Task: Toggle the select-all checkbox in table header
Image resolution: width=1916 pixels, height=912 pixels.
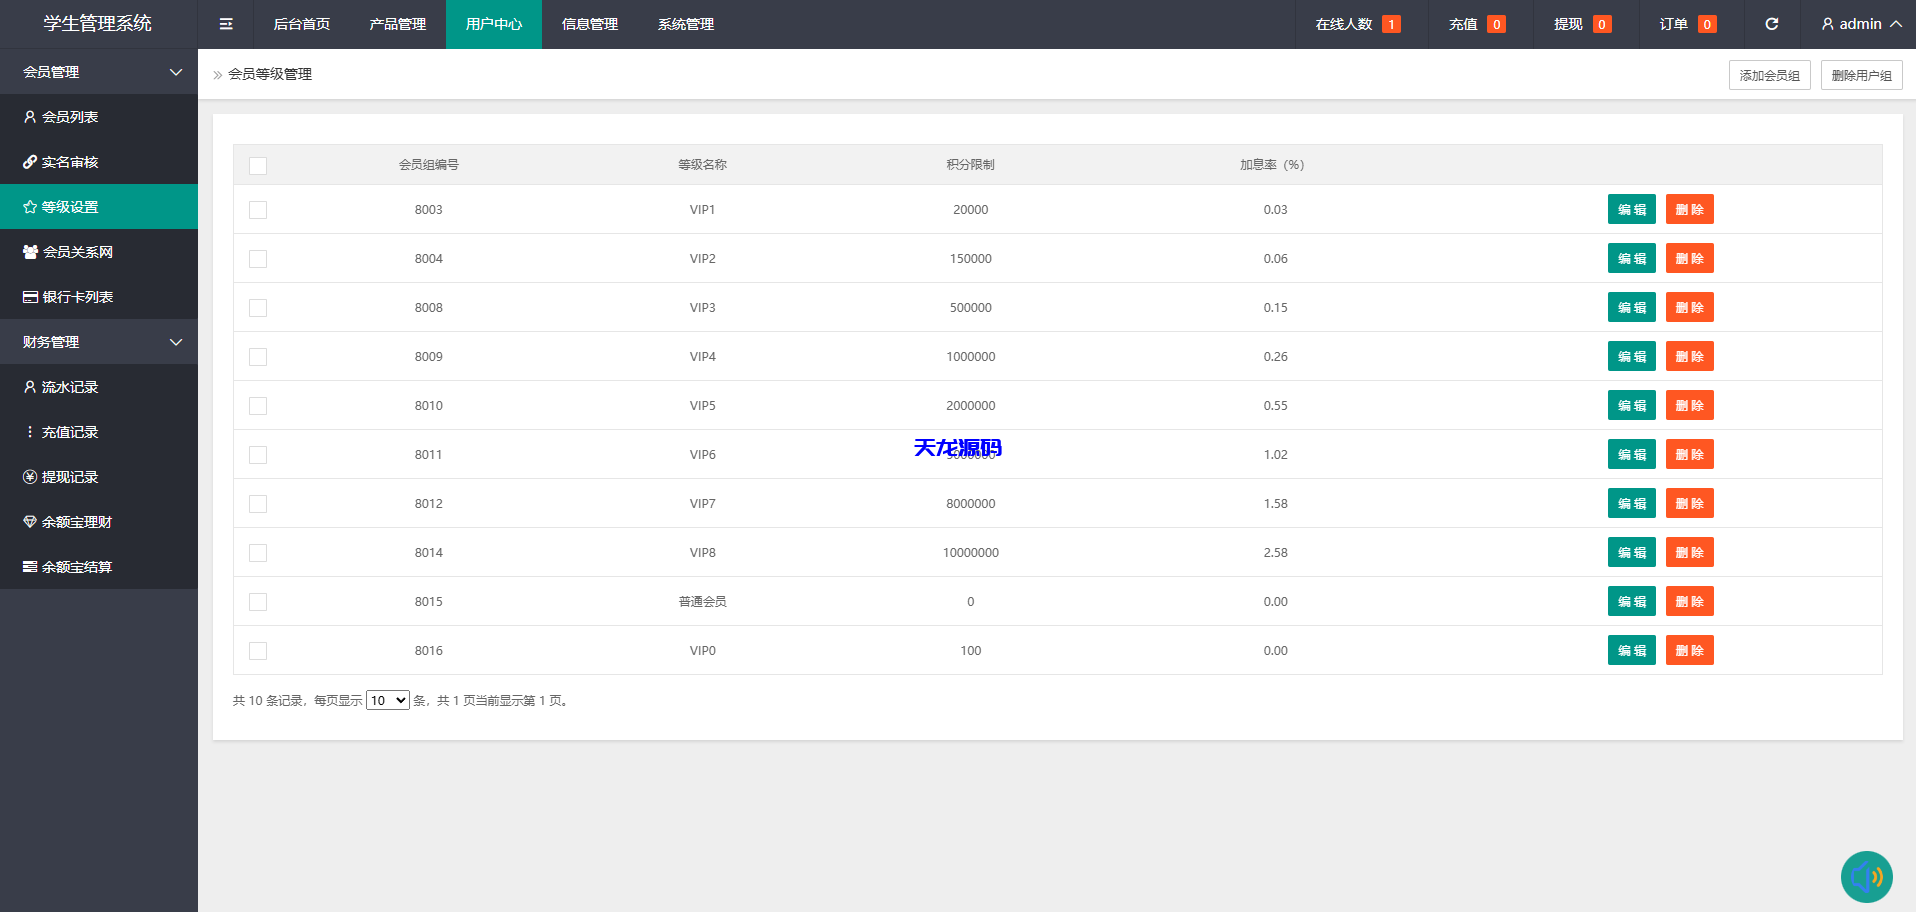Action: click(x=258, y=166)
